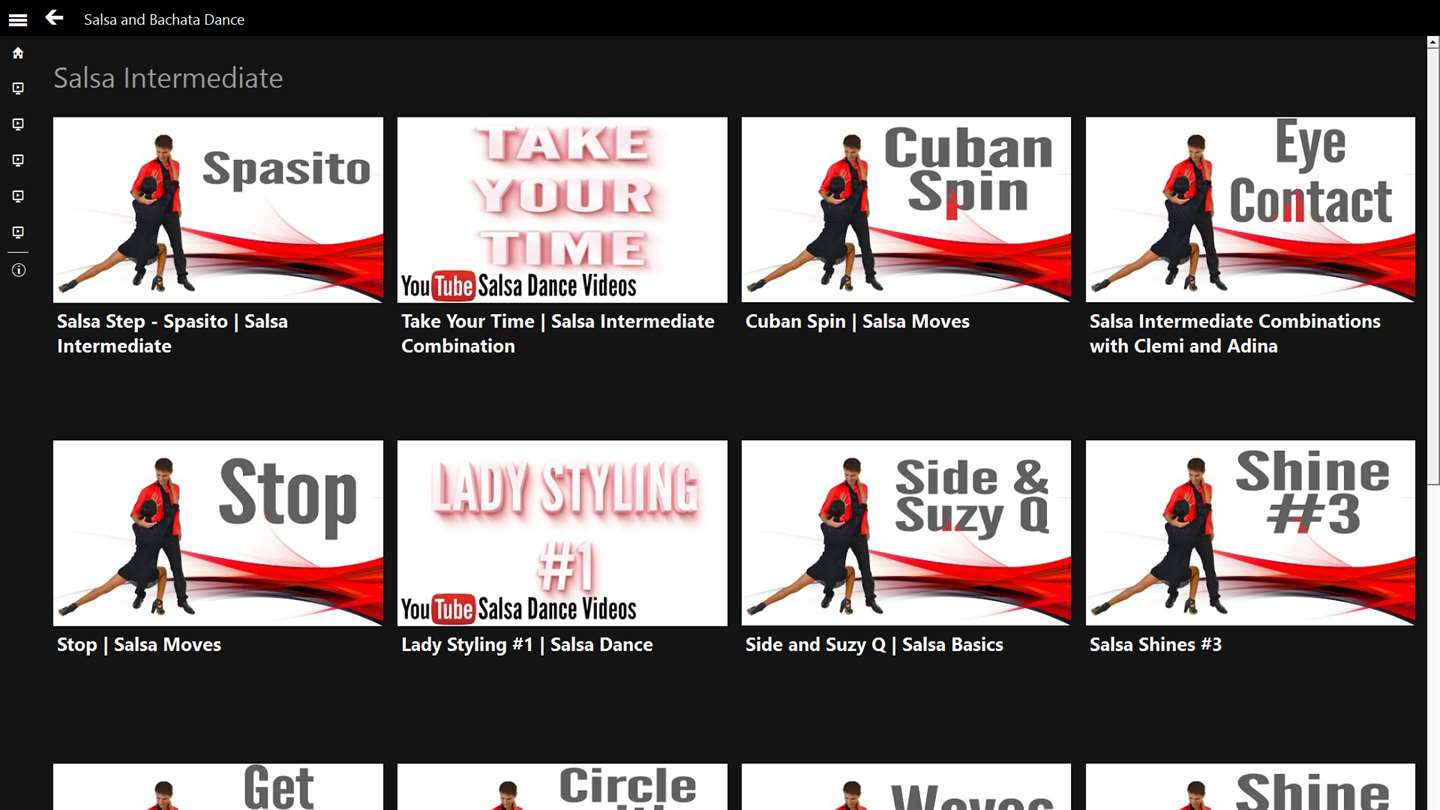The image size is (1440, 810).
Task: Click the title 'Take Your Time | Salsa Intermediate Combination'
Action: click(558, 334)
